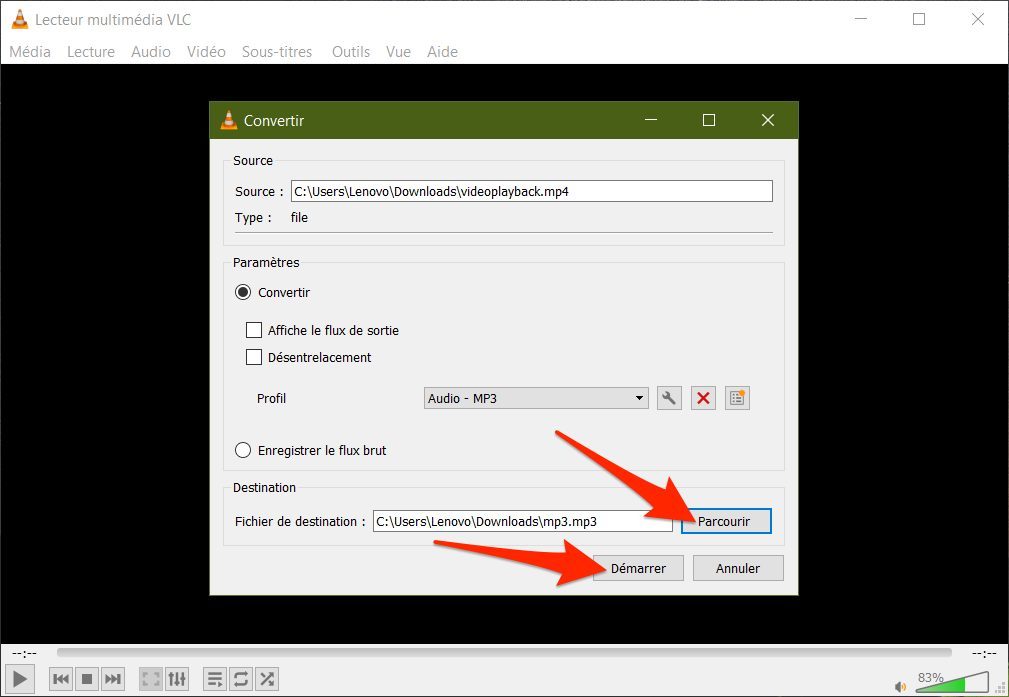Open the Audio menu
Image resolution: width=1009 pixels, height=697 pixels.
click(151, 51)
